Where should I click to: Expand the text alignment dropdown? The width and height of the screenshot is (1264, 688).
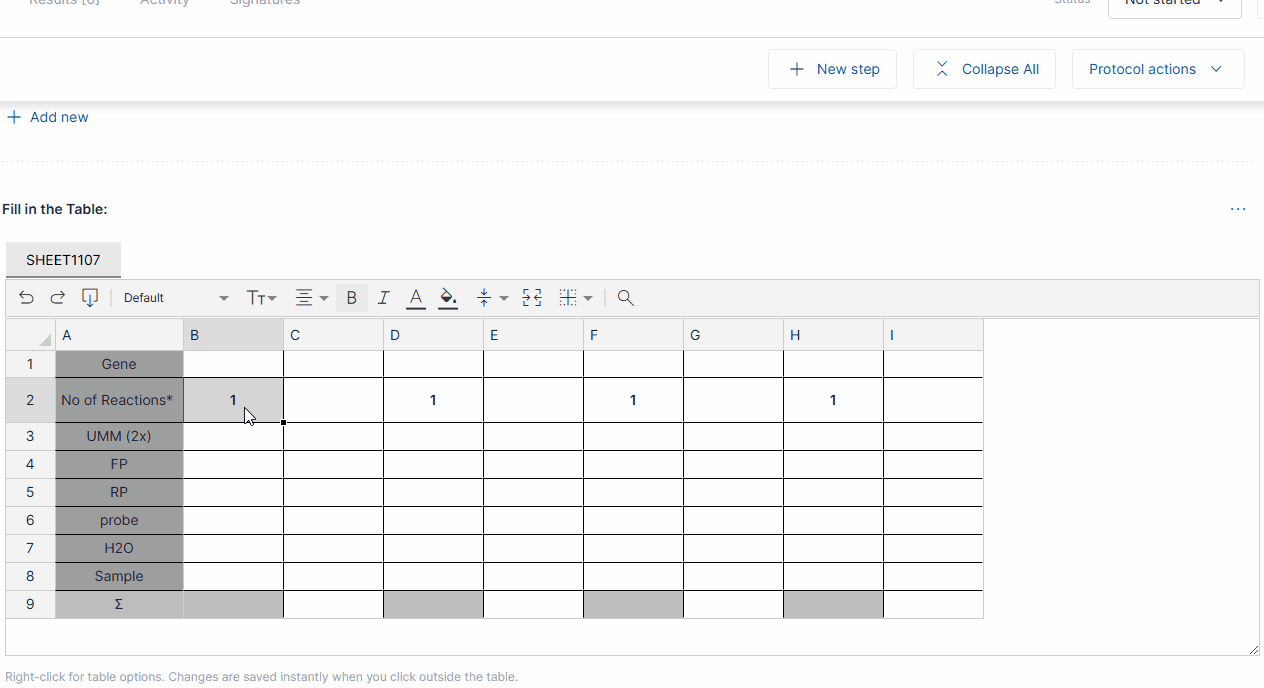[x=311, y=298]
